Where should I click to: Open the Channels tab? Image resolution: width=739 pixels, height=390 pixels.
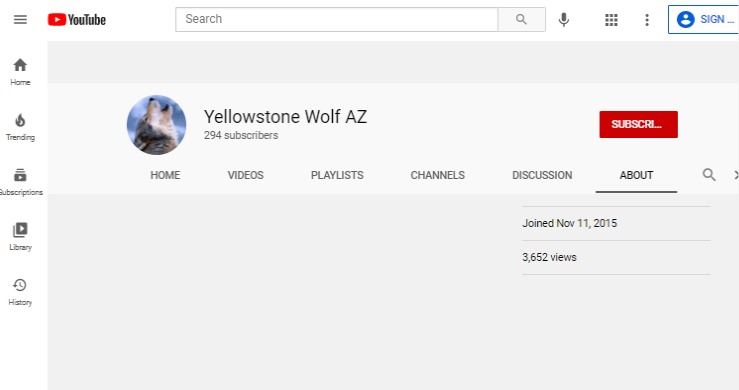(x=437, y=175)
